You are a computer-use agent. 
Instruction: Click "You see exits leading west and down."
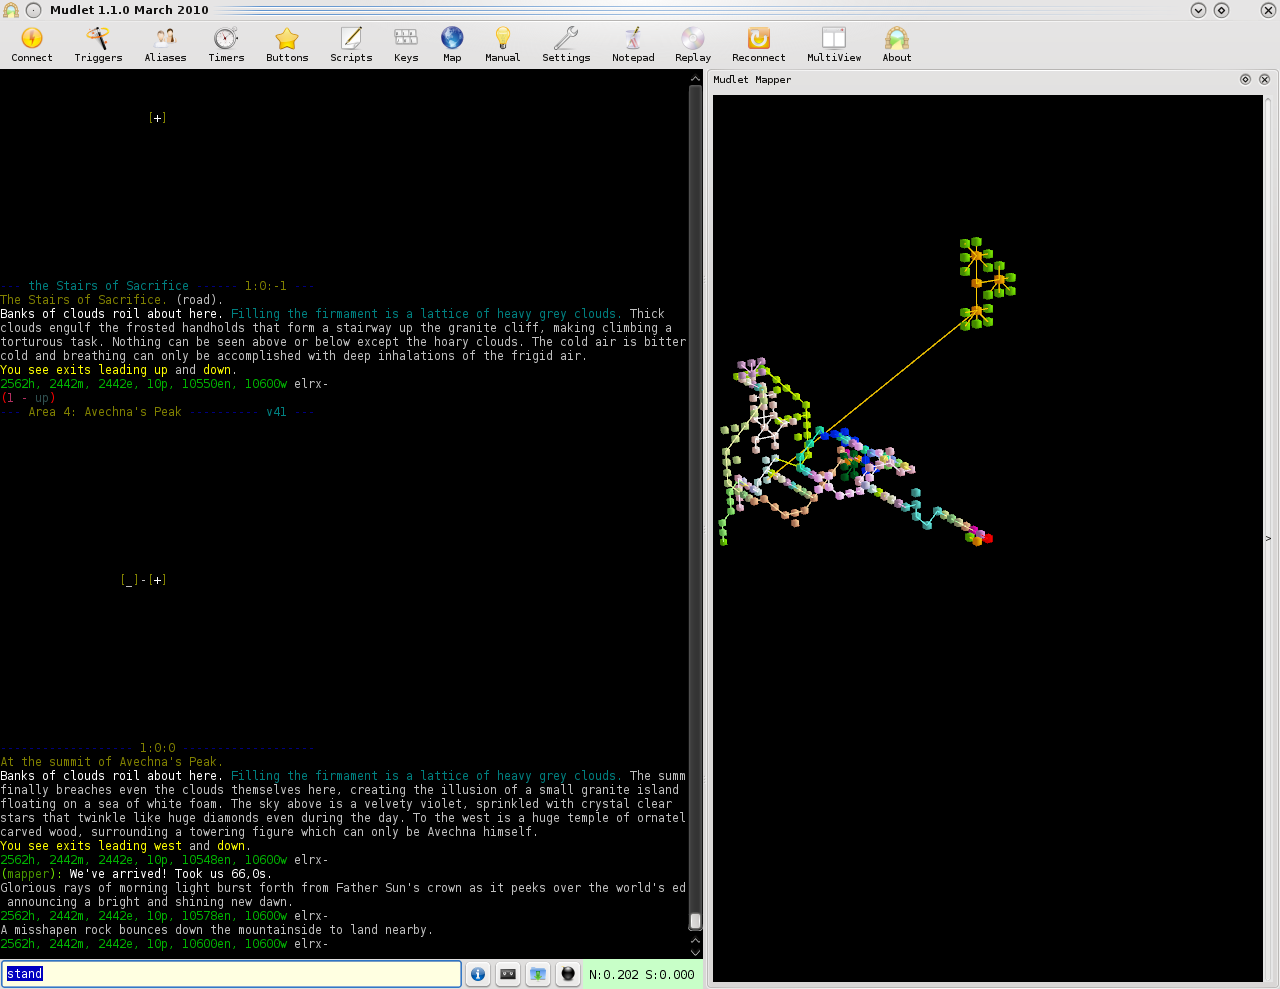126,846
